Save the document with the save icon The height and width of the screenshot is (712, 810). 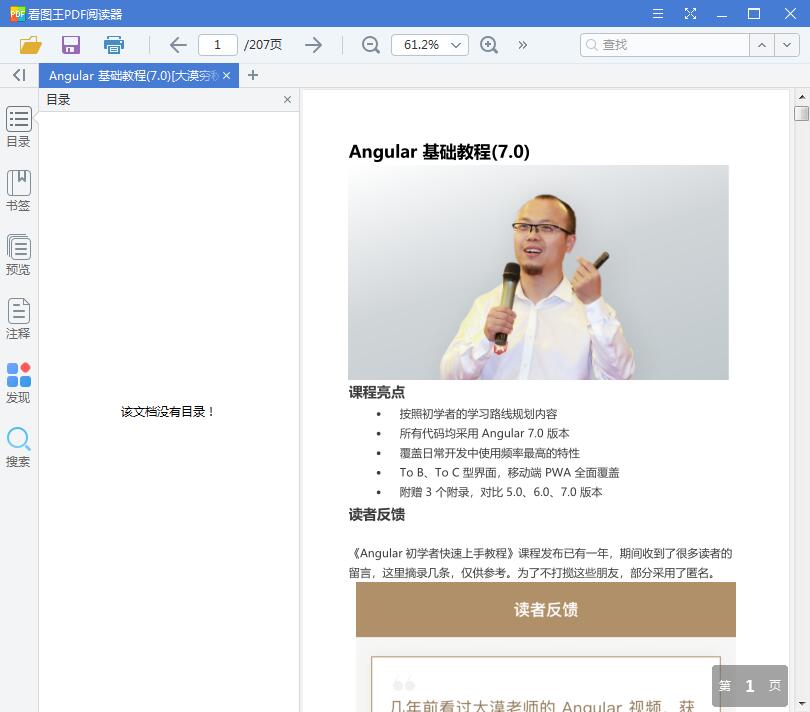pyautogui.click(x=70, y=45)
